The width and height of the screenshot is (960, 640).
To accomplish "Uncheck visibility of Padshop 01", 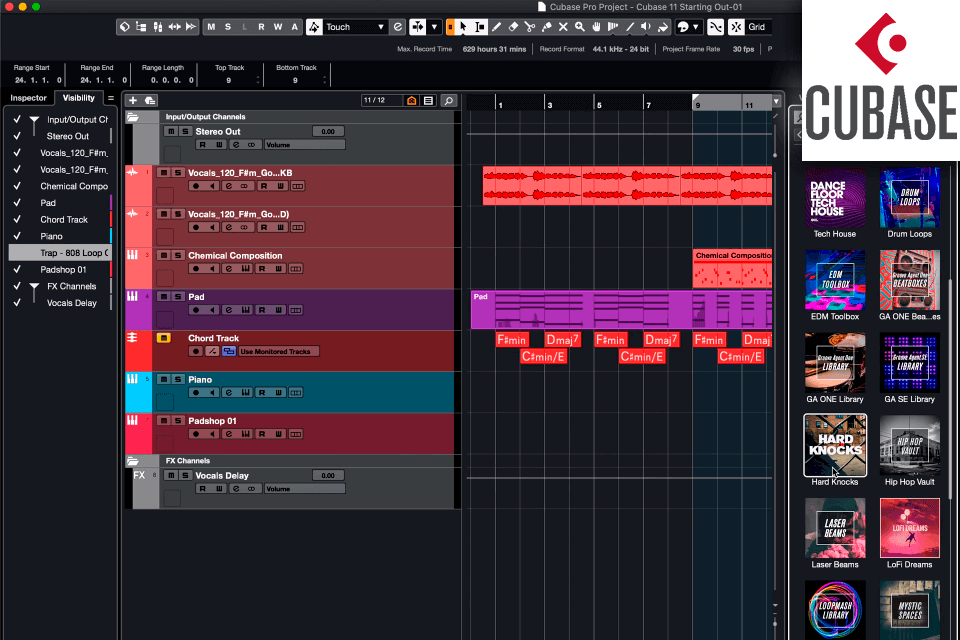I will pos(17,269).
